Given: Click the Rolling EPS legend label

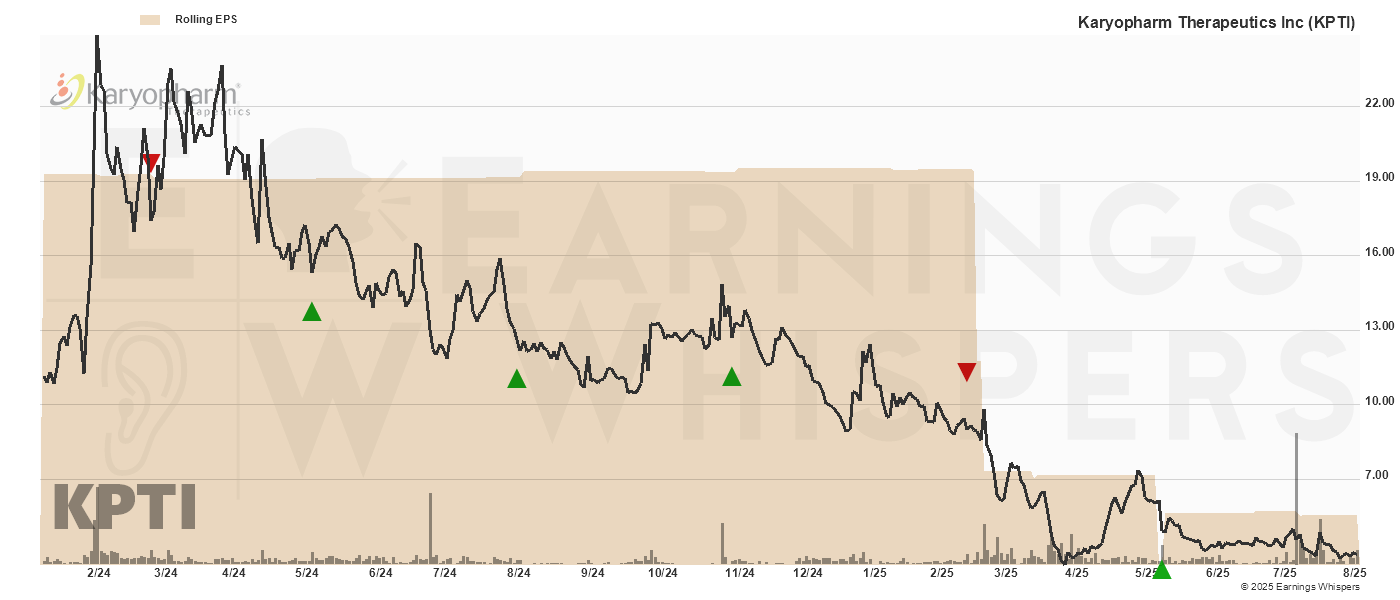Looking at the screenshot, I should (206, 19).
